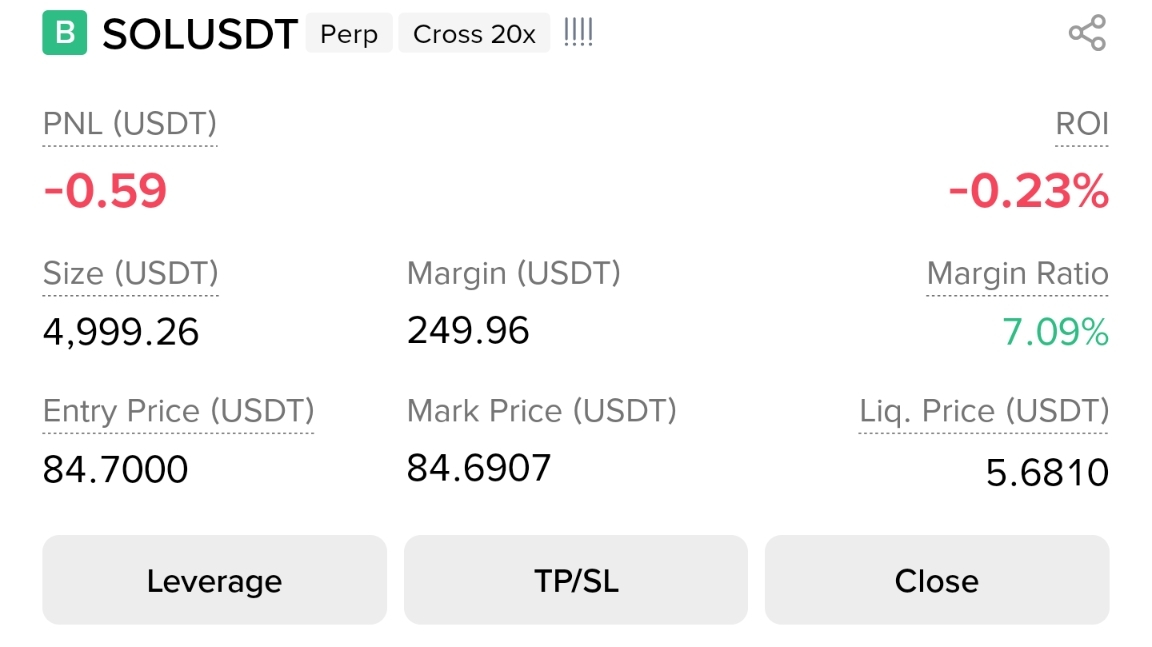Tap the Cross 20x margin mode tag
This screenshot has height=647, width=1152.
pyautogui.click(x=474, y=34)
